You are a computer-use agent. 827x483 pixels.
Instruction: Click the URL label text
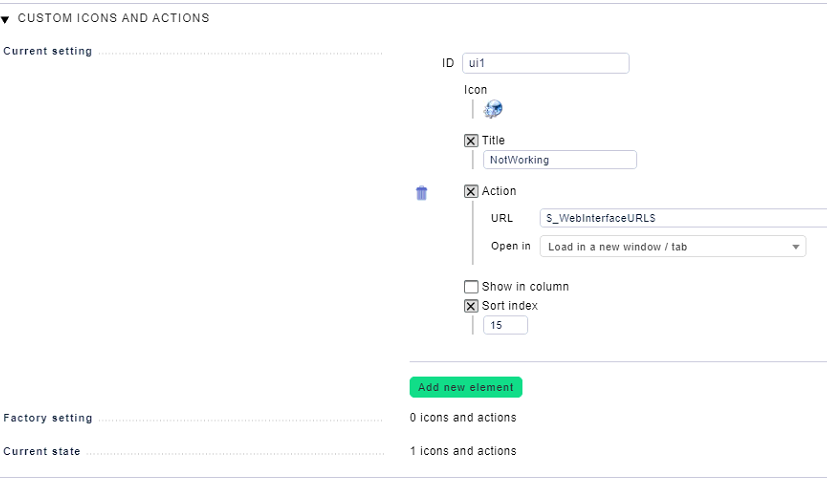pyautogui.click(x=502, y=218)
